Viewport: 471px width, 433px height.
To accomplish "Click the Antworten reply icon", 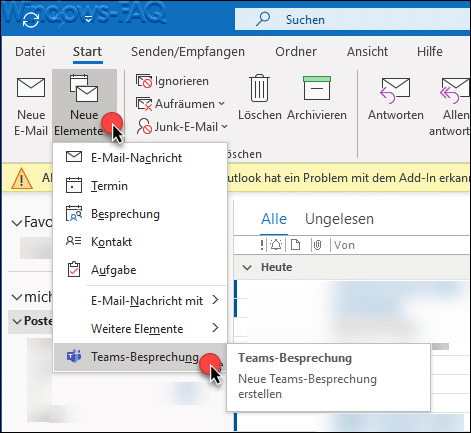I will pyautogui.click(x=395, y=90).
